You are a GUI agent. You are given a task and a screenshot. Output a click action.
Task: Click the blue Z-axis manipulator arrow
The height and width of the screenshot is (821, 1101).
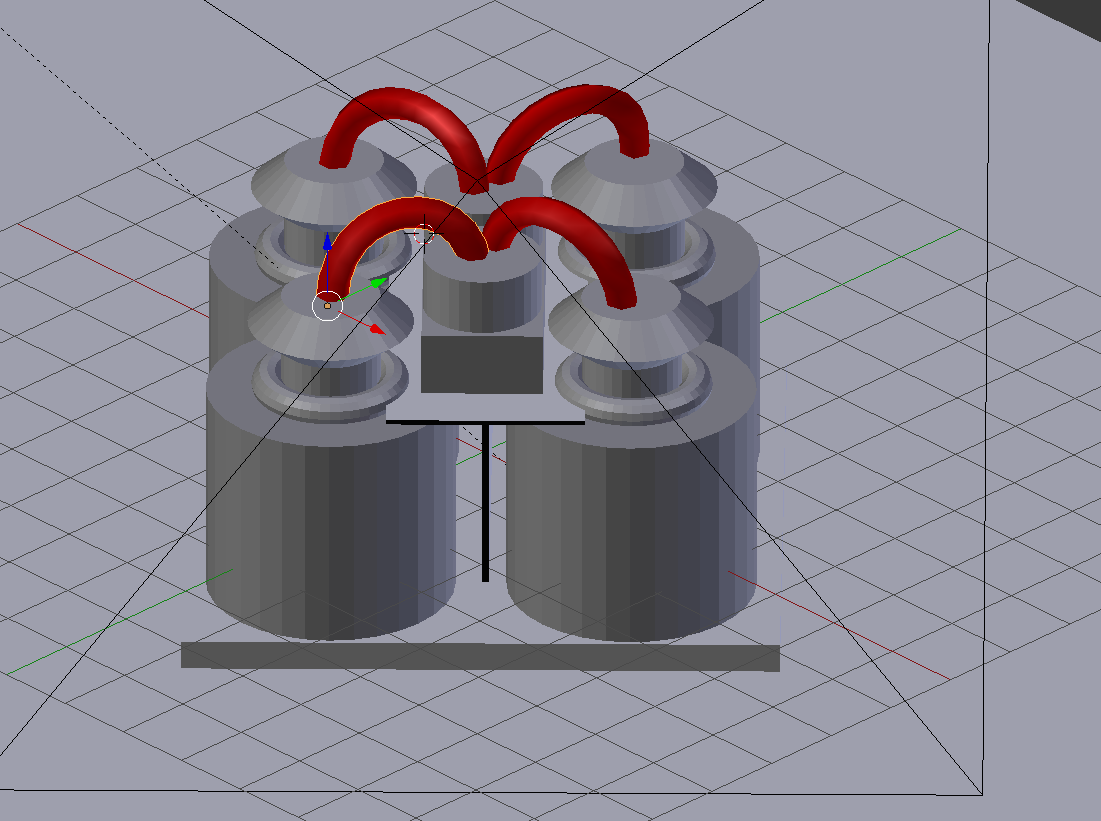327,242
